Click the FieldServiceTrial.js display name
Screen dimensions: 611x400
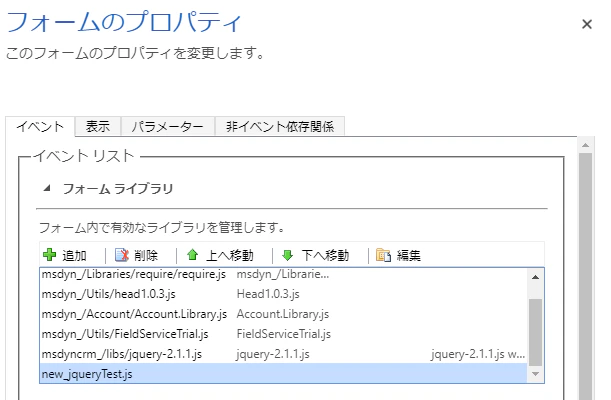(x=284, y=334)
